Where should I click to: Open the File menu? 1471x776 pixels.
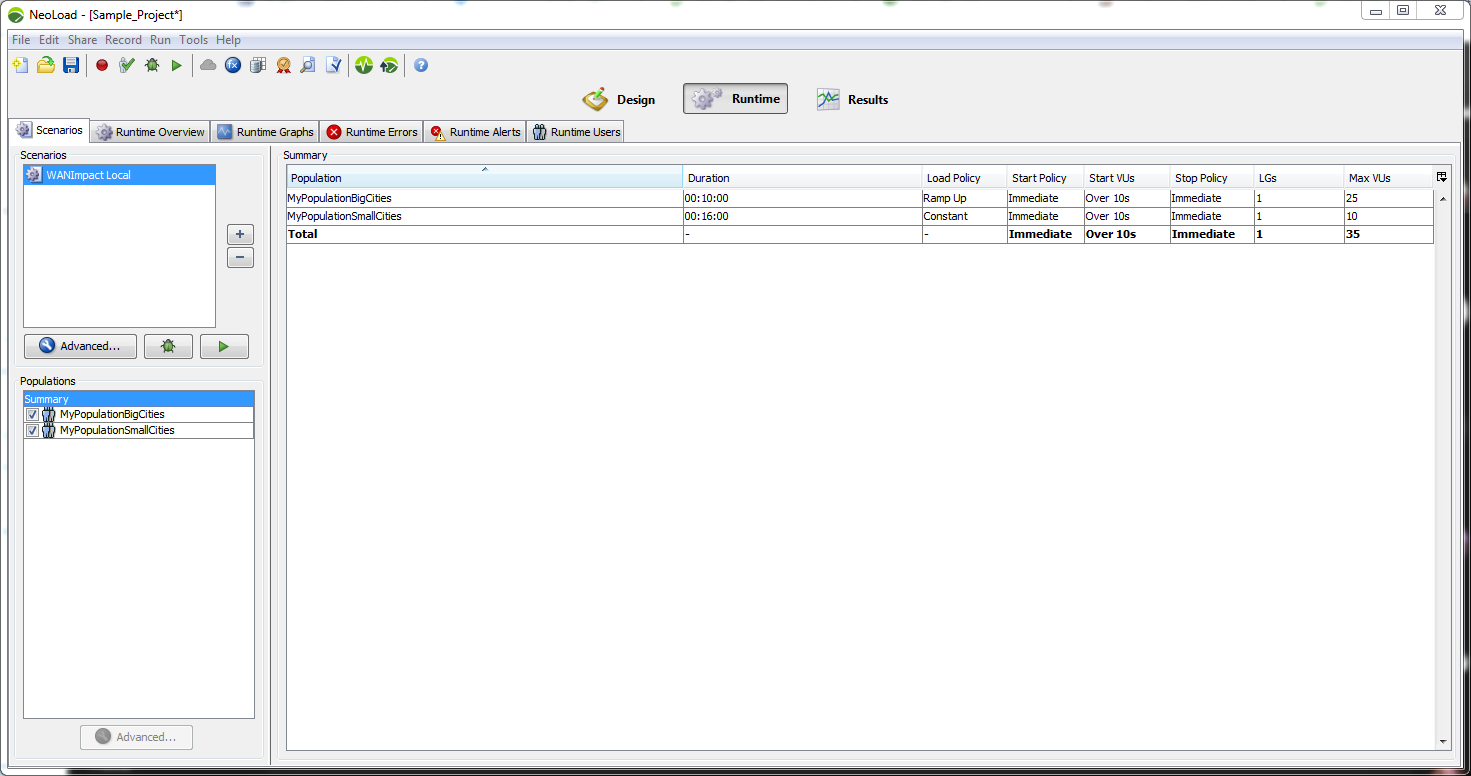[x=21, y=40]
